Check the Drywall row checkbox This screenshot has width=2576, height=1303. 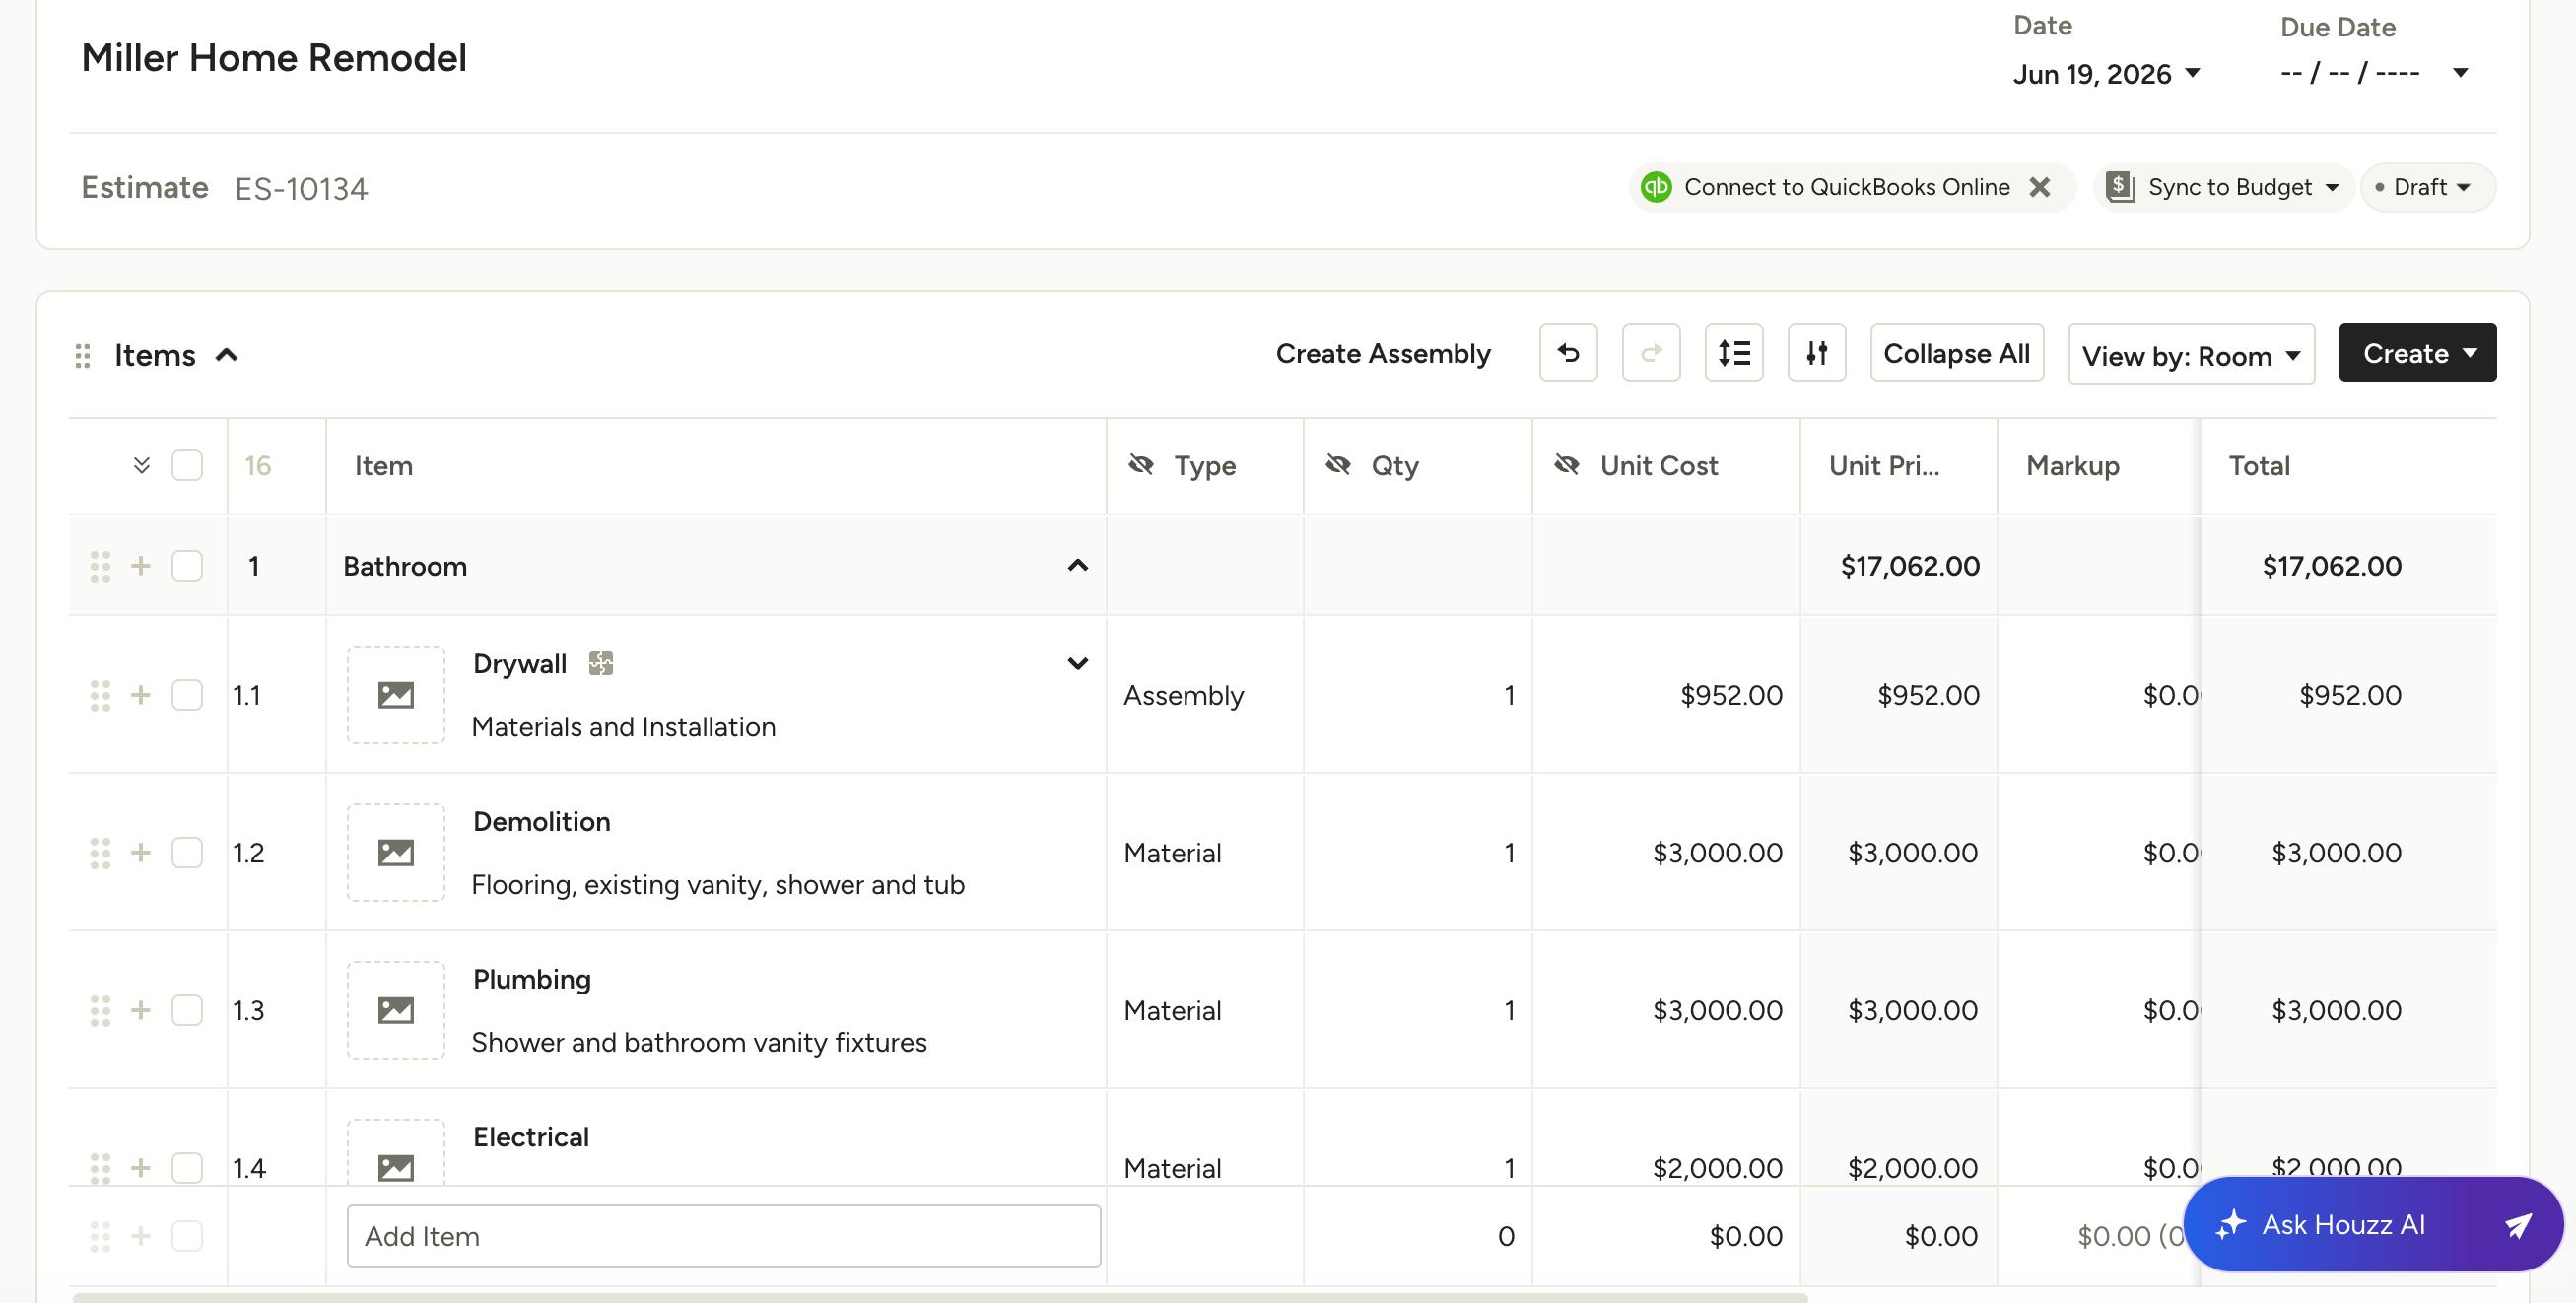coord(187,695)
